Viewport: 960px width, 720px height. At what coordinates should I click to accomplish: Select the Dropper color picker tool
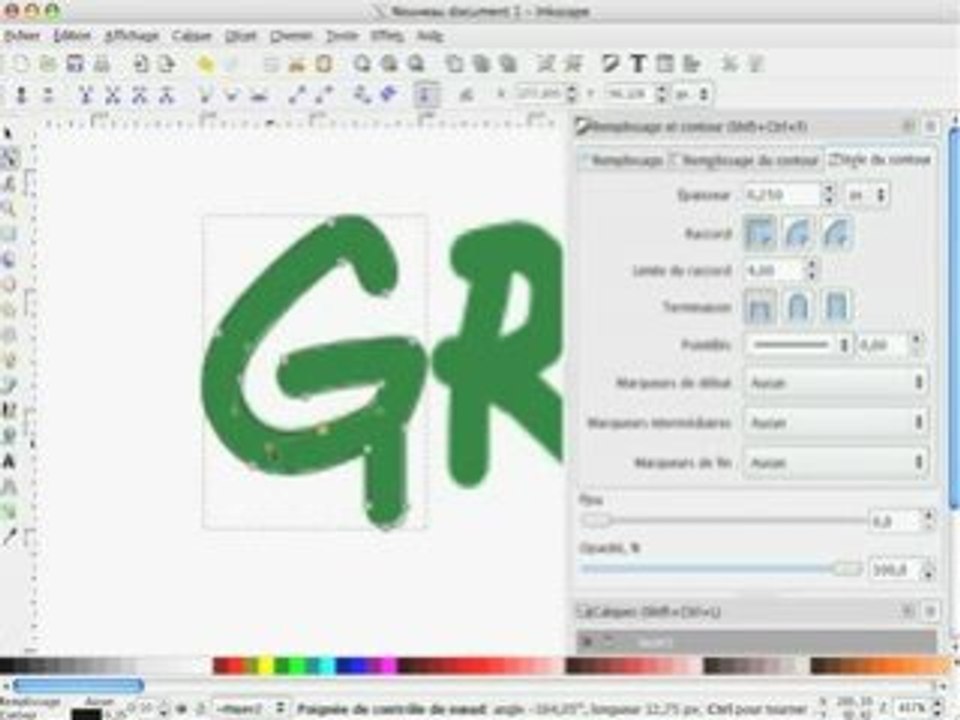(9, 537)
